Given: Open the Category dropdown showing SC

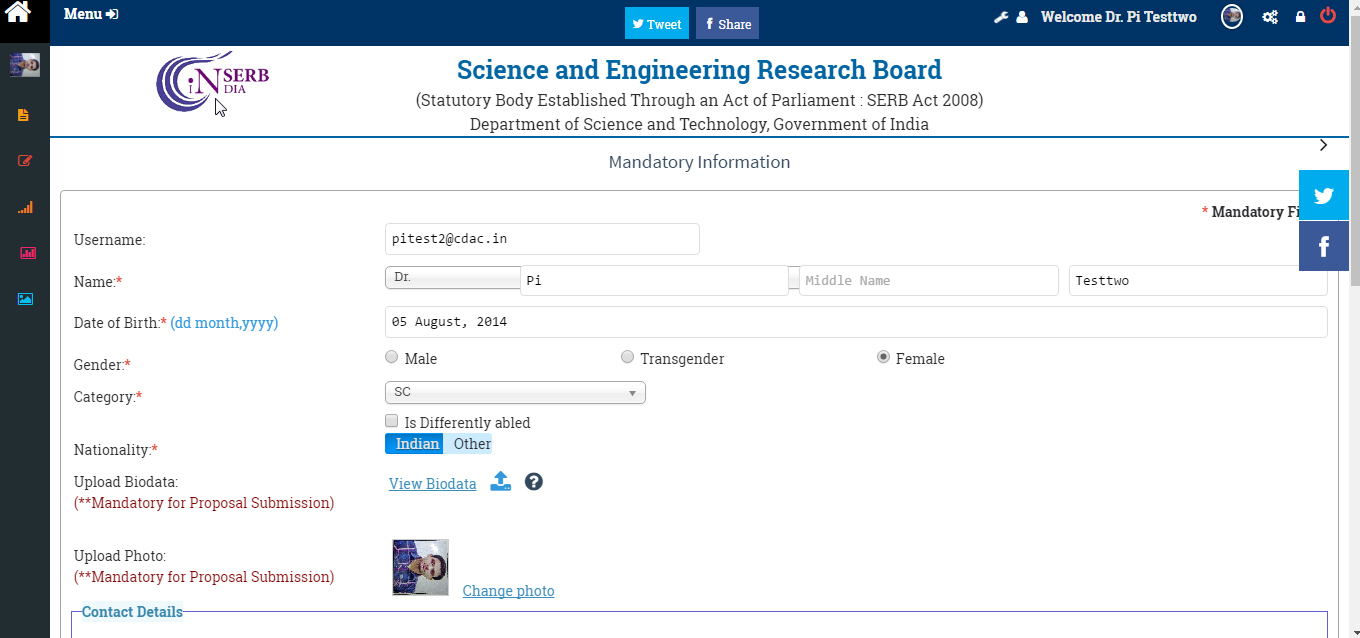Looking at the screenshot, I should 515,393.
